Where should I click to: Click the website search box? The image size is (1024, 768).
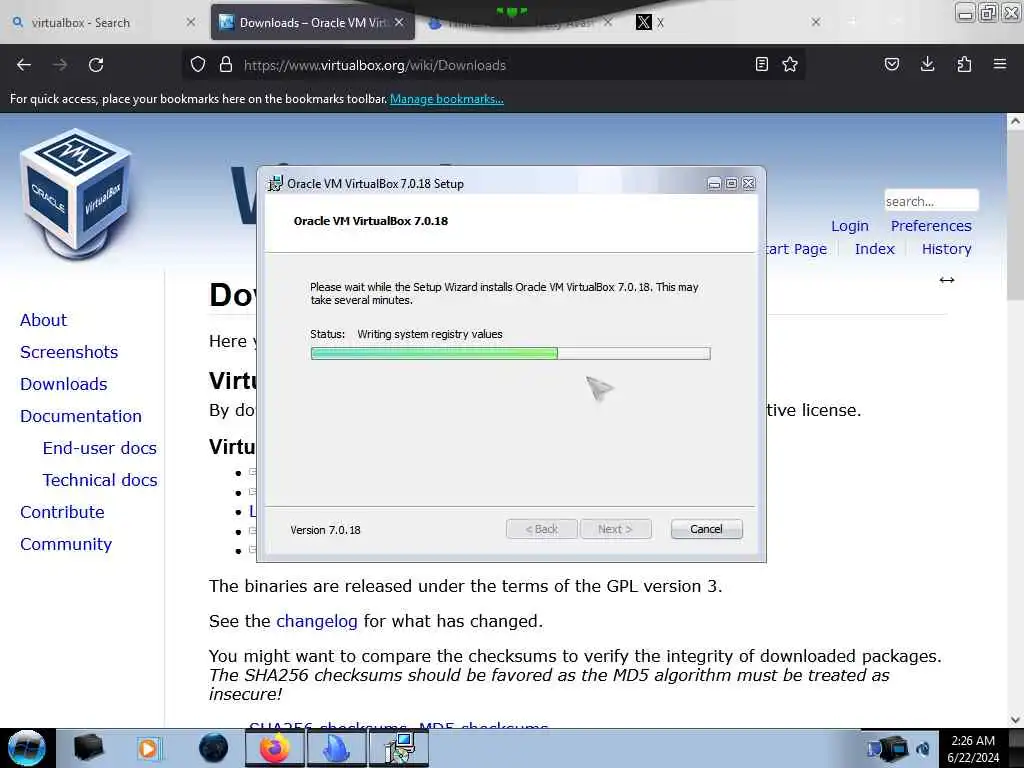coord(931,201)
